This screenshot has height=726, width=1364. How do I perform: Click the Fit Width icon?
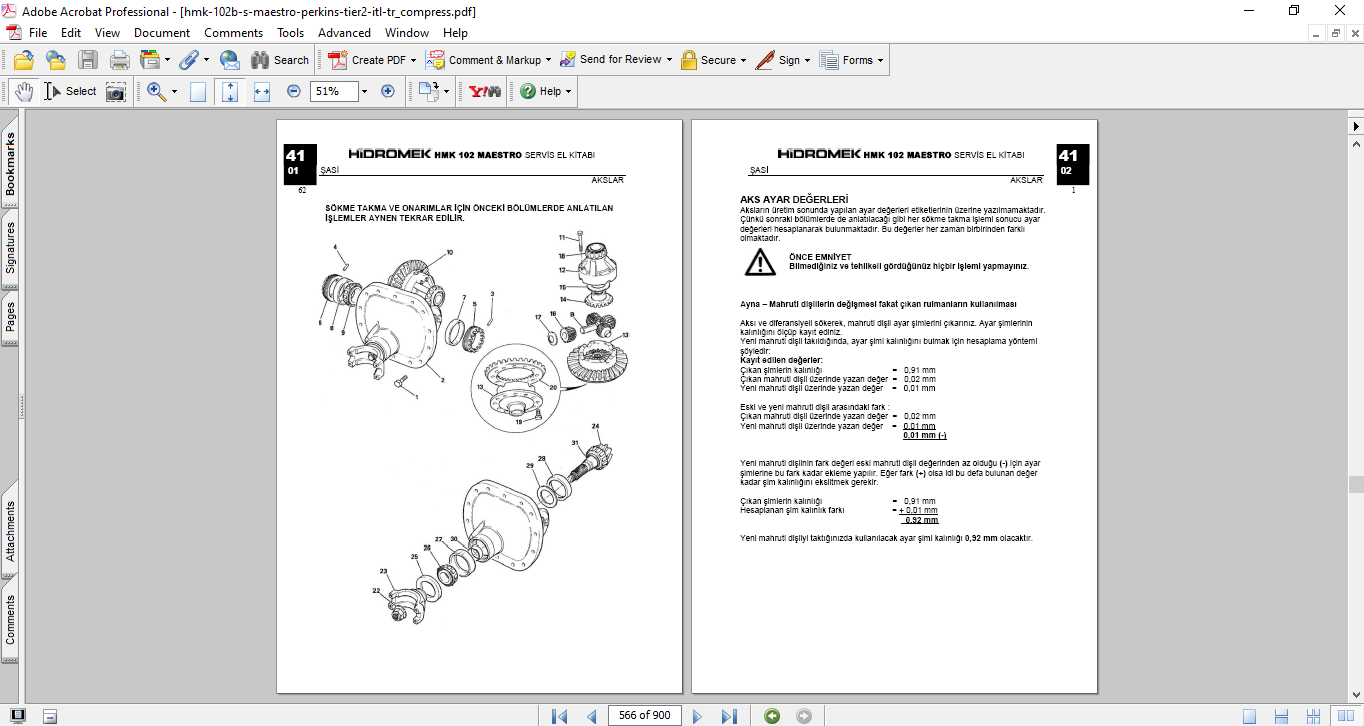pyautogui.click(x=262, y=91)
